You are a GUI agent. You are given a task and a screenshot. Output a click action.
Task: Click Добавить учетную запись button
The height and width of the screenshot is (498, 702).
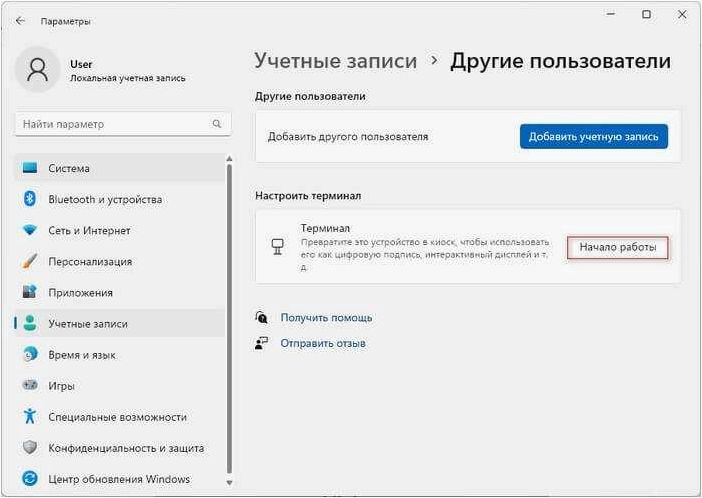(x=594, y=137)
